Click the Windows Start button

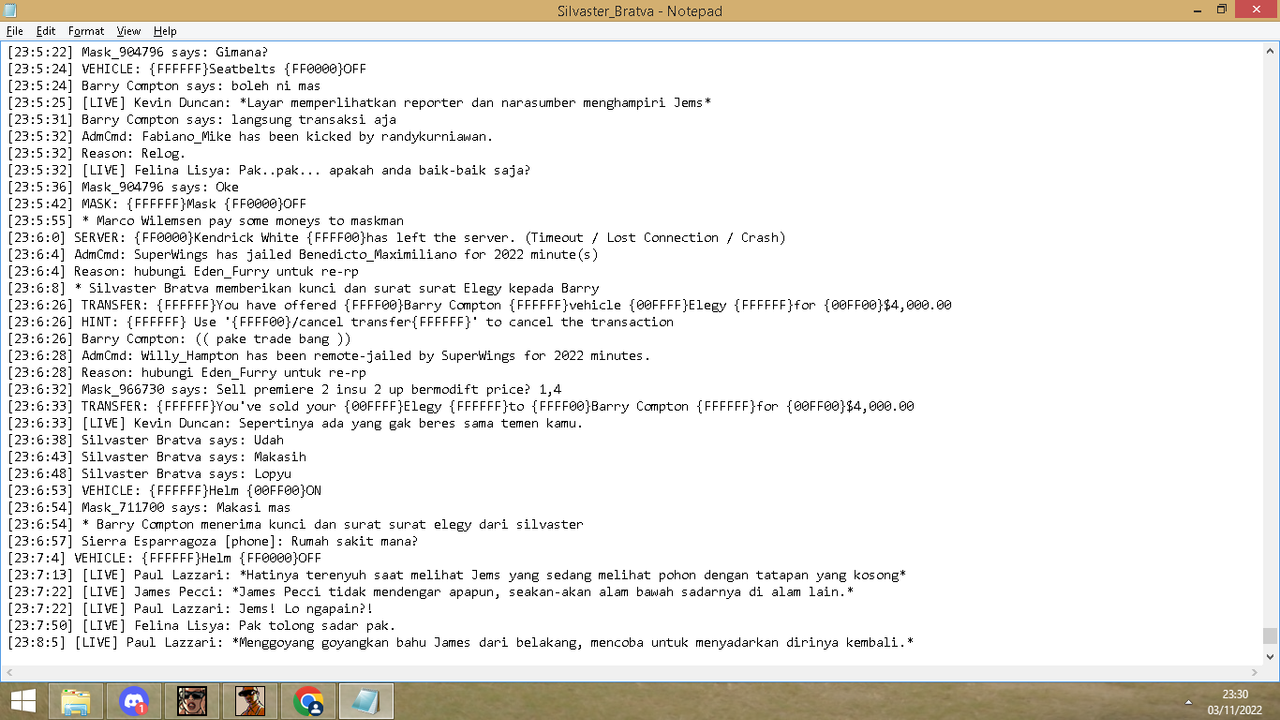[x=23, y=701]
